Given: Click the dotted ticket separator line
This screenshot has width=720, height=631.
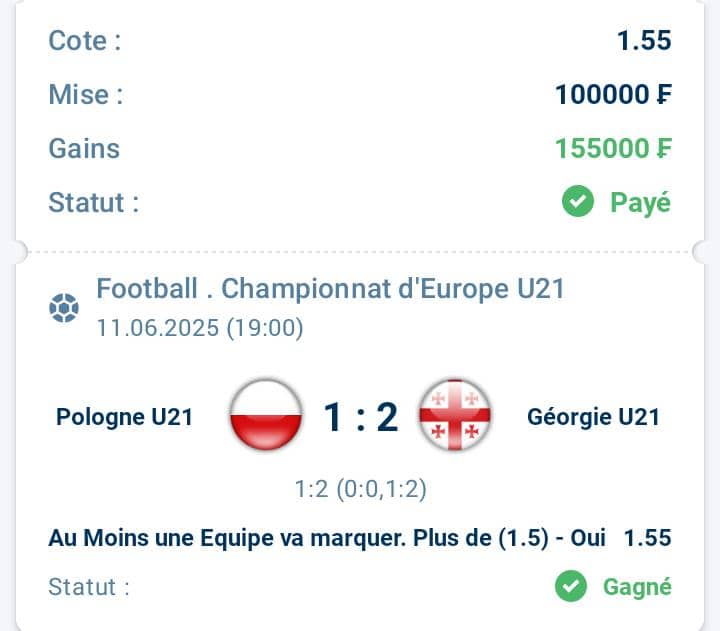Looking at the screenshot, I should click(360, 252).
